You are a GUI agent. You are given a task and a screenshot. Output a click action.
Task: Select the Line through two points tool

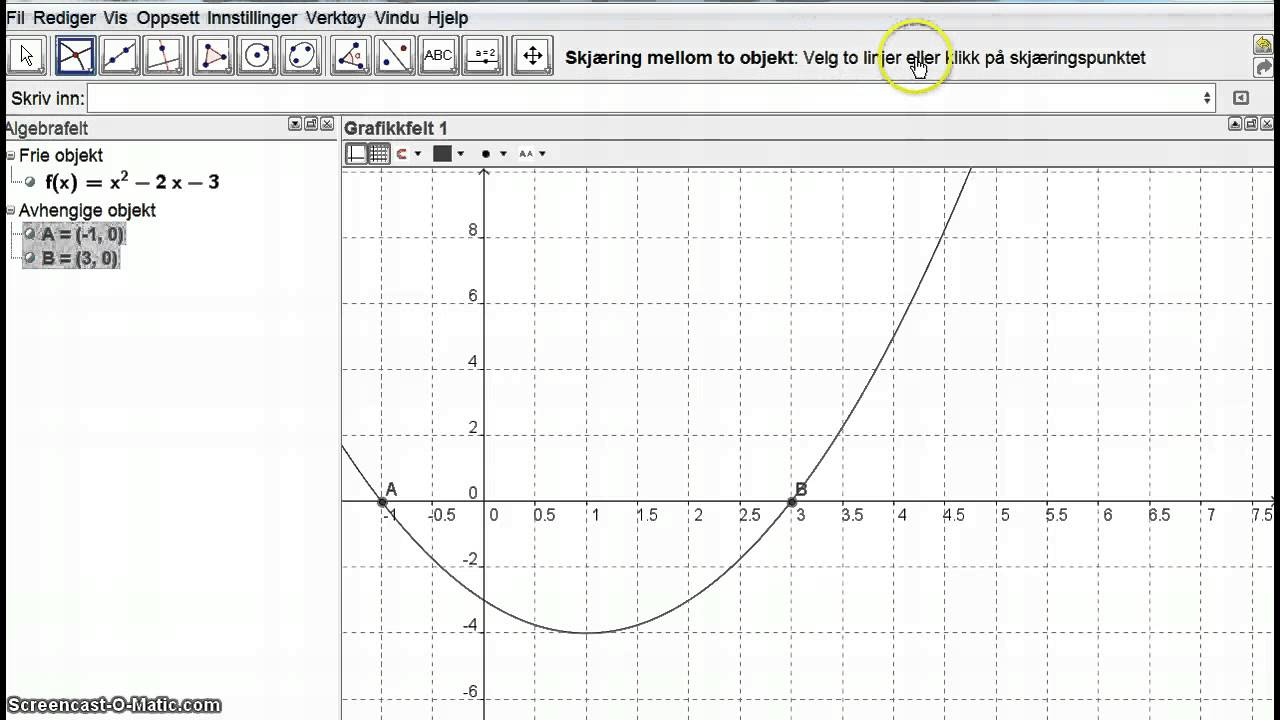(x=119, y=56)
